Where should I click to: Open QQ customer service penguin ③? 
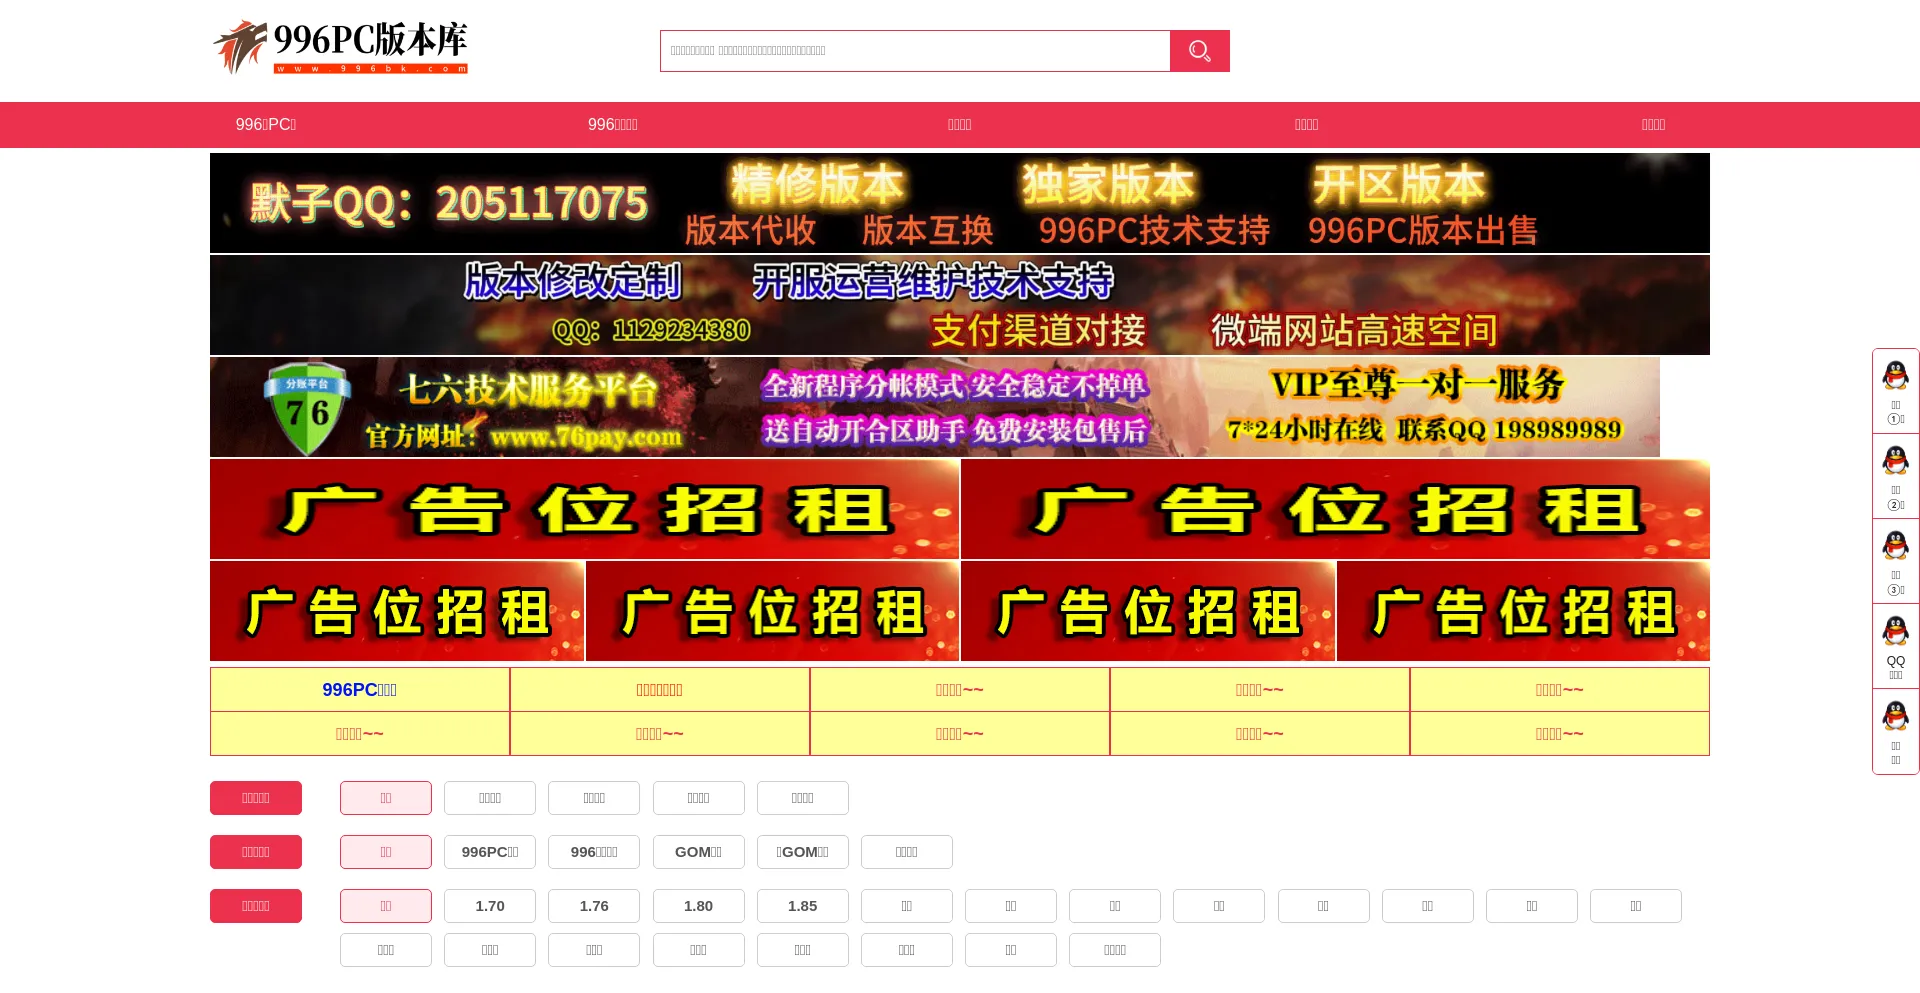click(1895, 561)
